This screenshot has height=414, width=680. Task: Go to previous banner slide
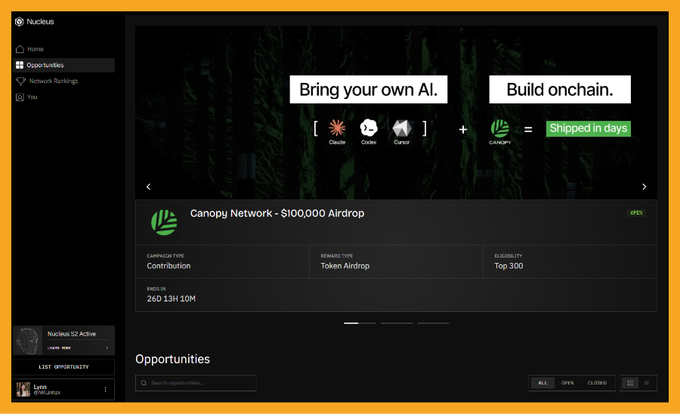(148, 187)
